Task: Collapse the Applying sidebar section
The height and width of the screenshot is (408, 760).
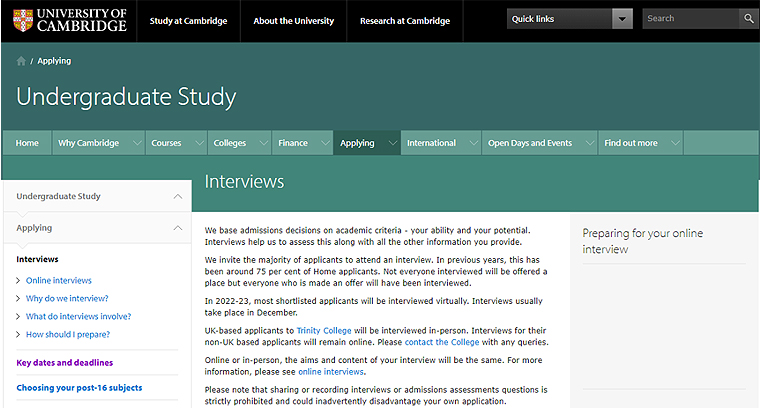Action: coord(178,228)
